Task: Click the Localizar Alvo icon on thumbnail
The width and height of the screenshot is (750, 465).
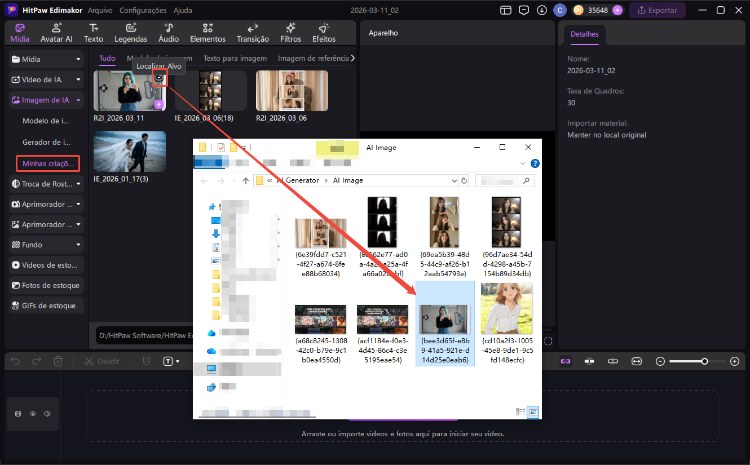Action: click(x=159, y=77)
